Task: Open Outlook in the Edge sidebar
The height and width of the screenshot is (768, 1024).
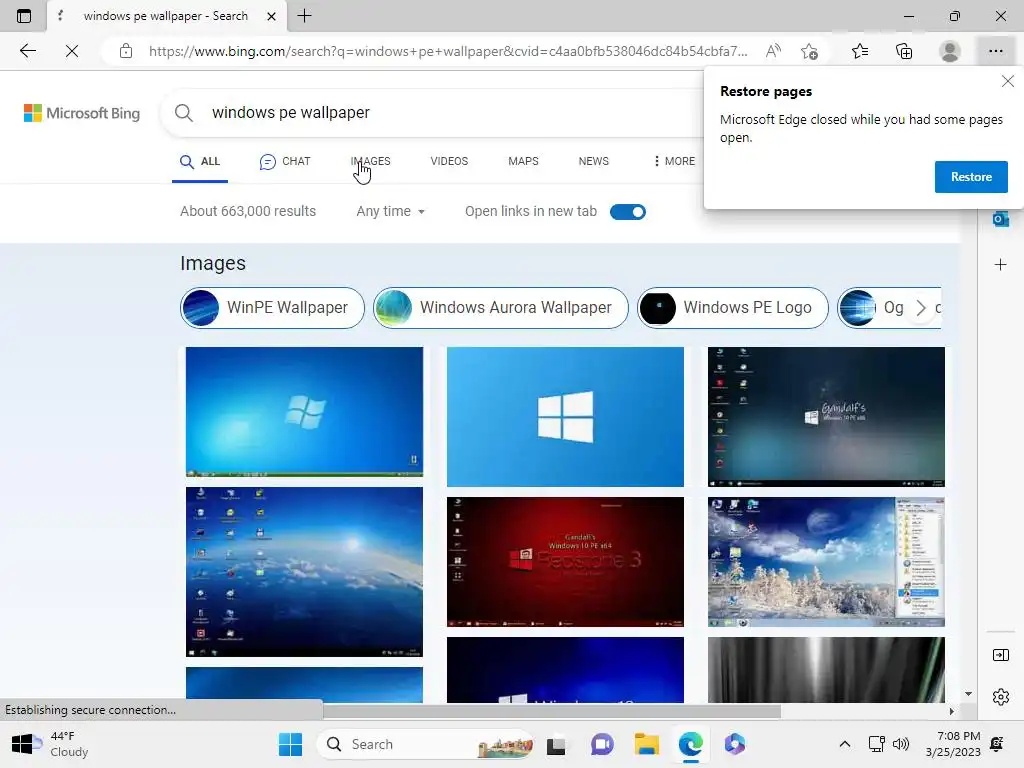Action: [1000, 219]
